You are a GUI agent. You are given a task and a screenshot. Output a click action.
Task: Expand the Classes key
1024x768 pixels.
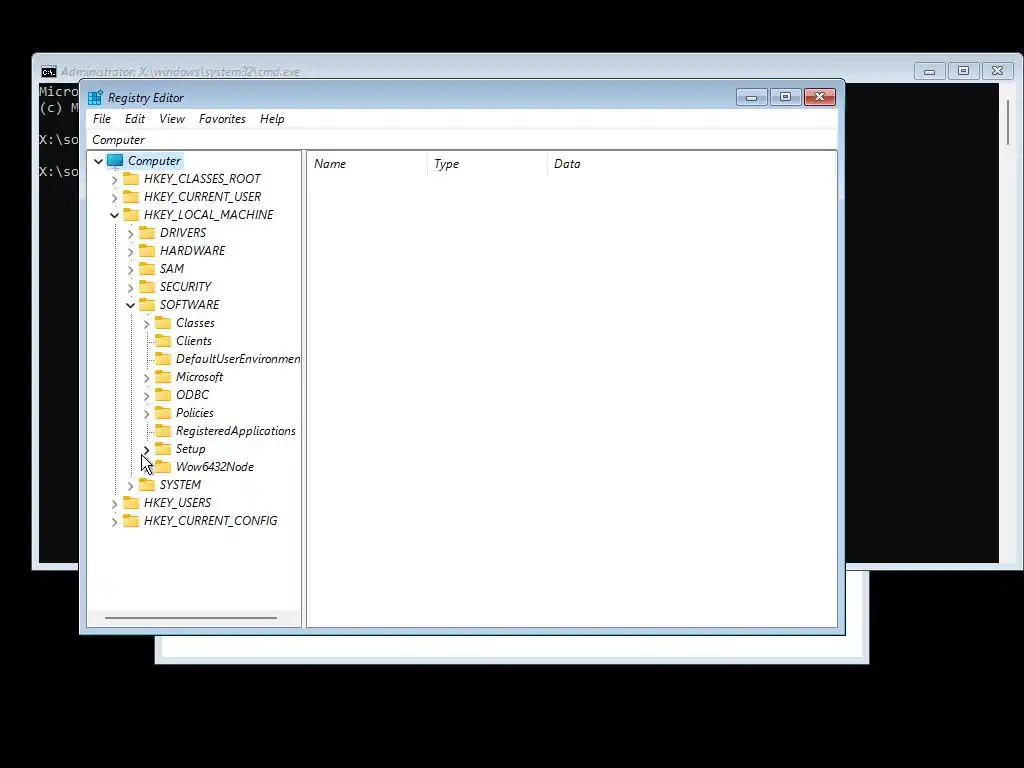click(x=146, y=323)
